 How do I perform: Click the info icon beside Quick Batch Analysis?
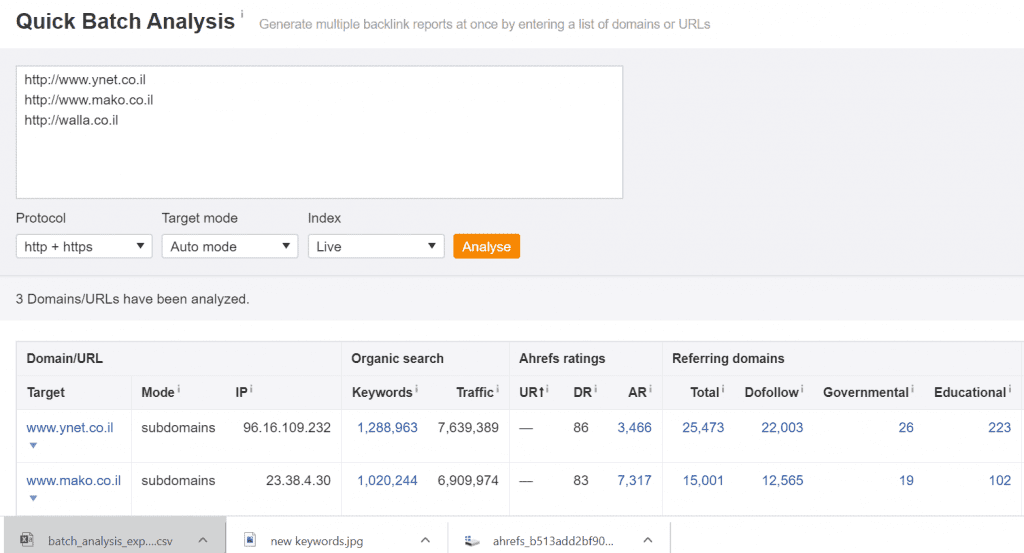[x=242, y=14]
